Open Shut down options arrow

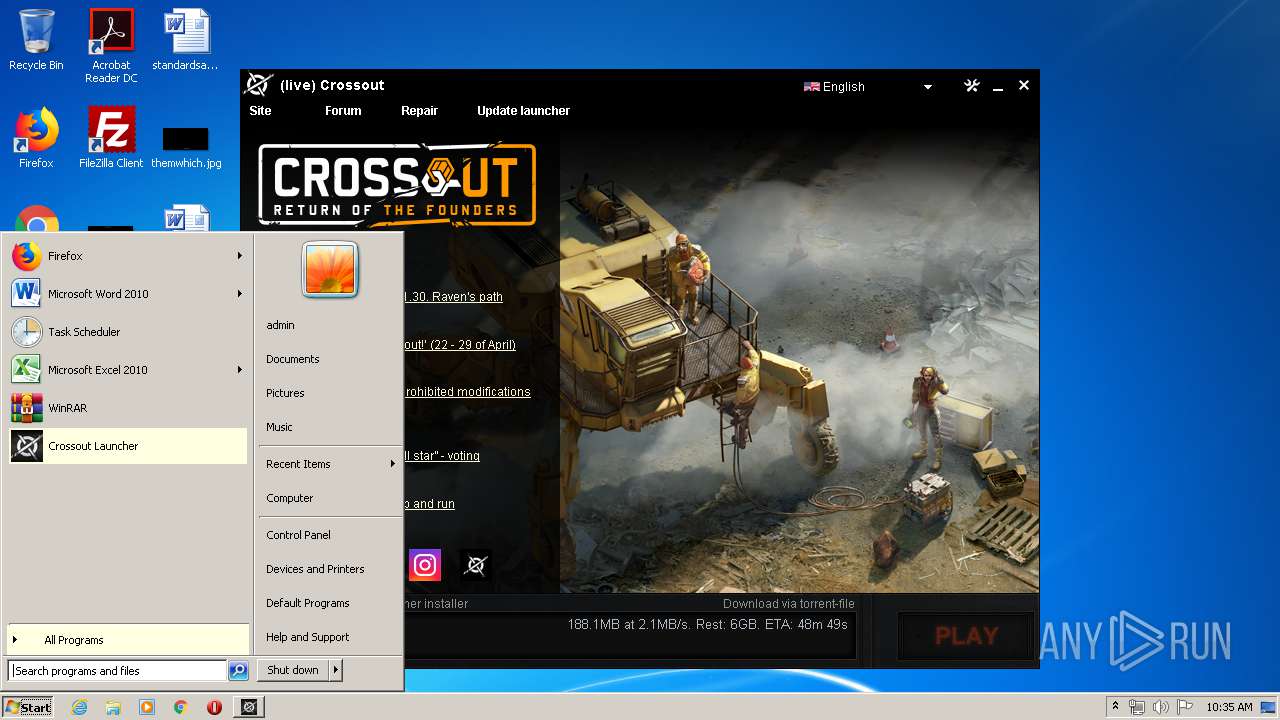pyautogui.click(x=336, y=670)
